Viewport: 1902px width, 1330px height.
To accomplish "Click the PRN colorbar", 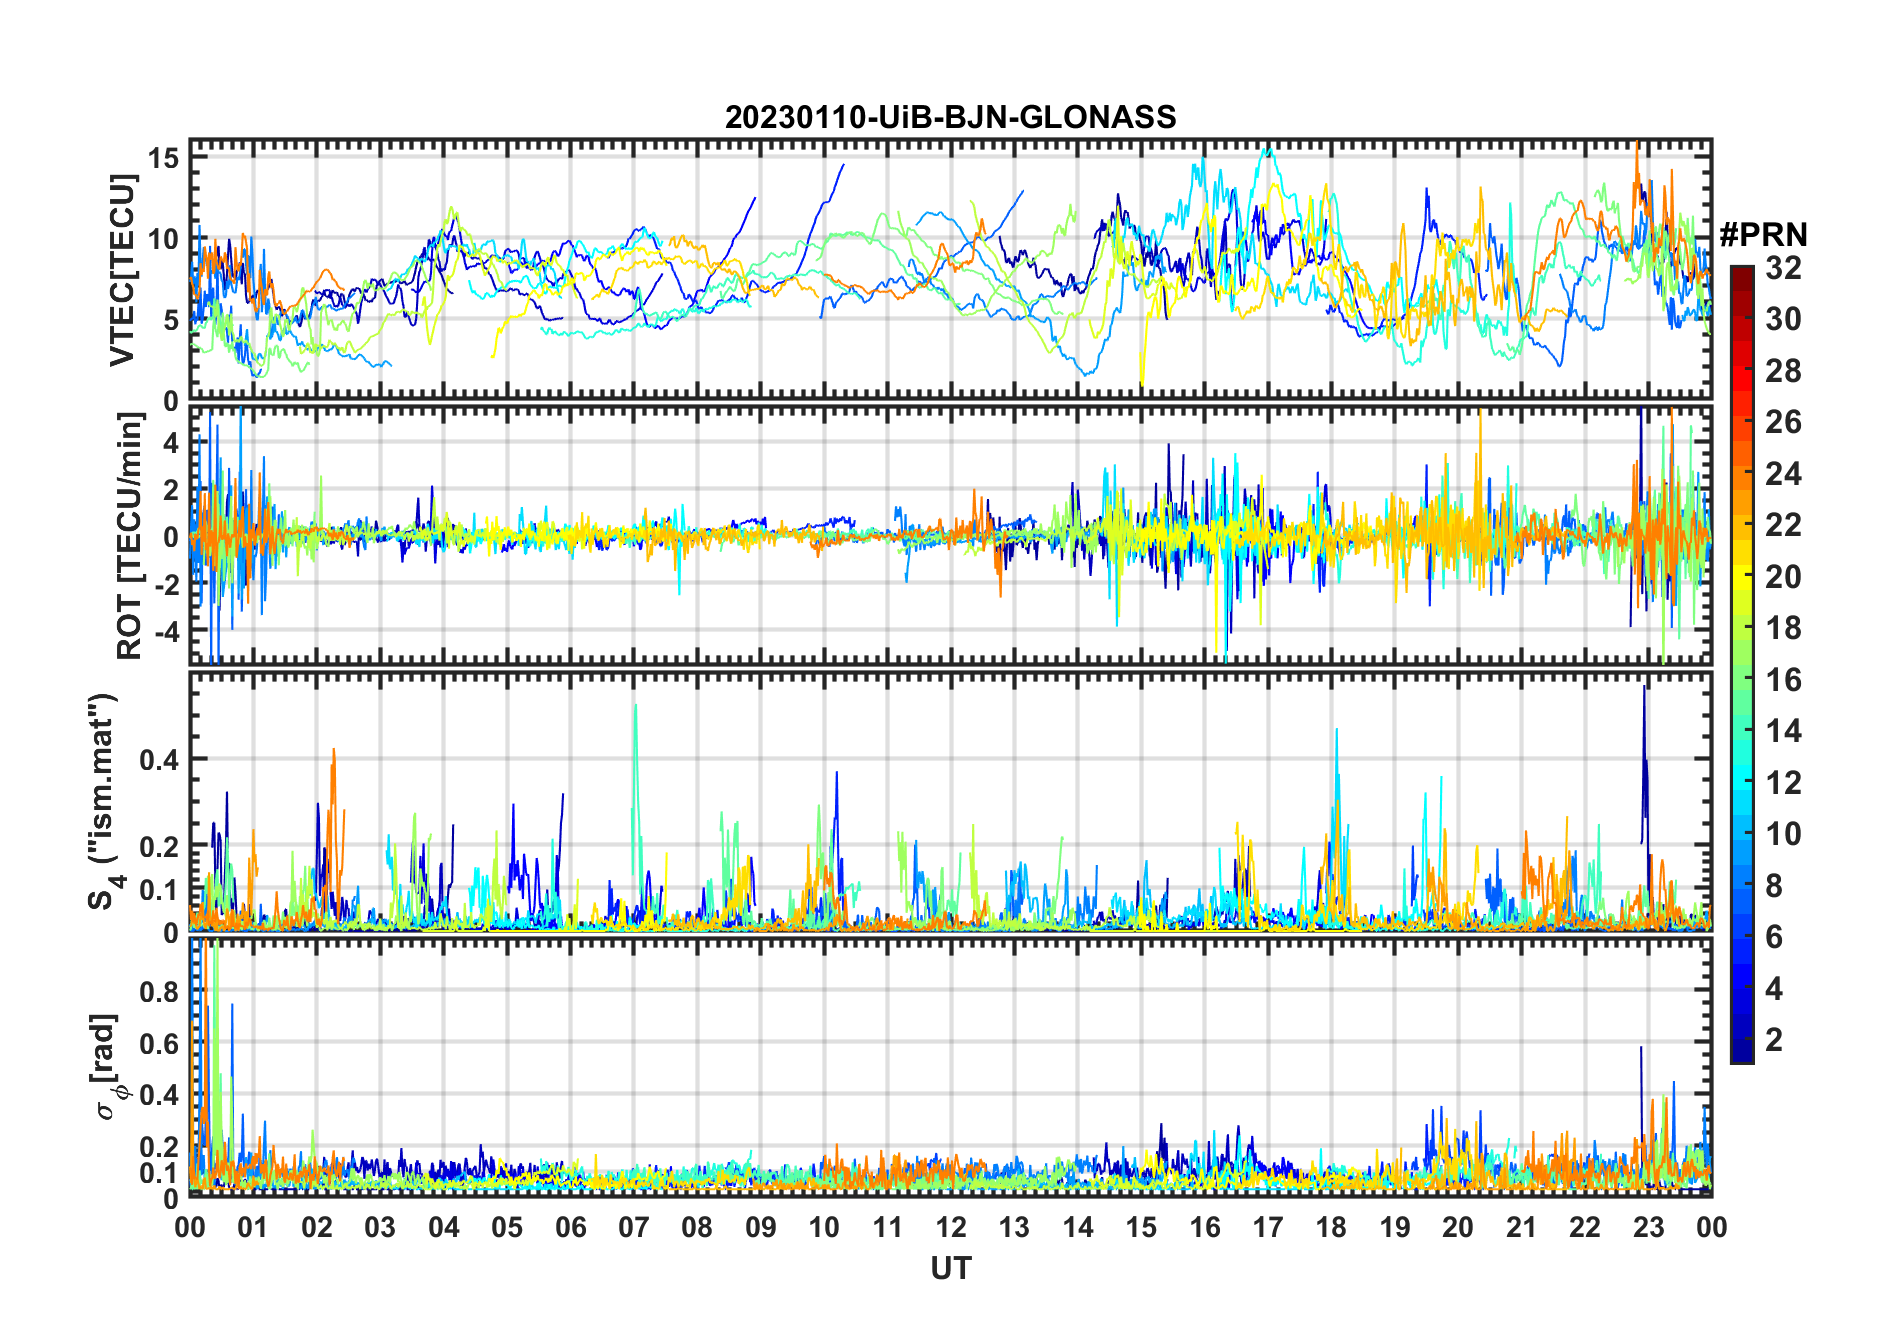I will point(1742,664).
